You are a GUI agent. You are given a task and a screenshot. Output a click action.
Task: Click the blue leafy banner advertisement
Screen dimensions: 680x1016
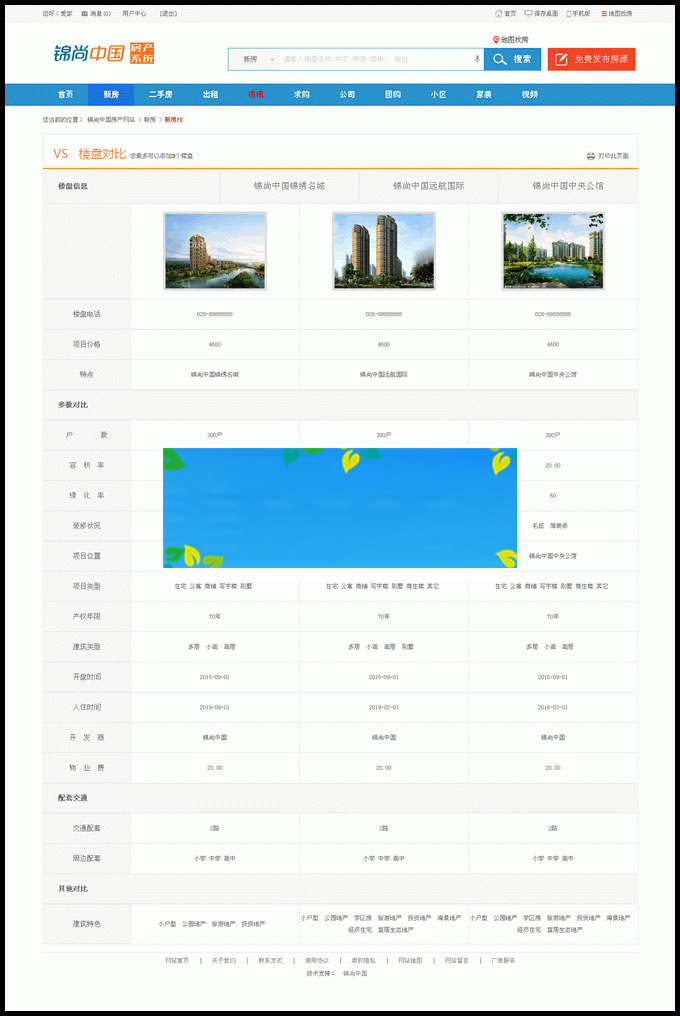[340, 508]
